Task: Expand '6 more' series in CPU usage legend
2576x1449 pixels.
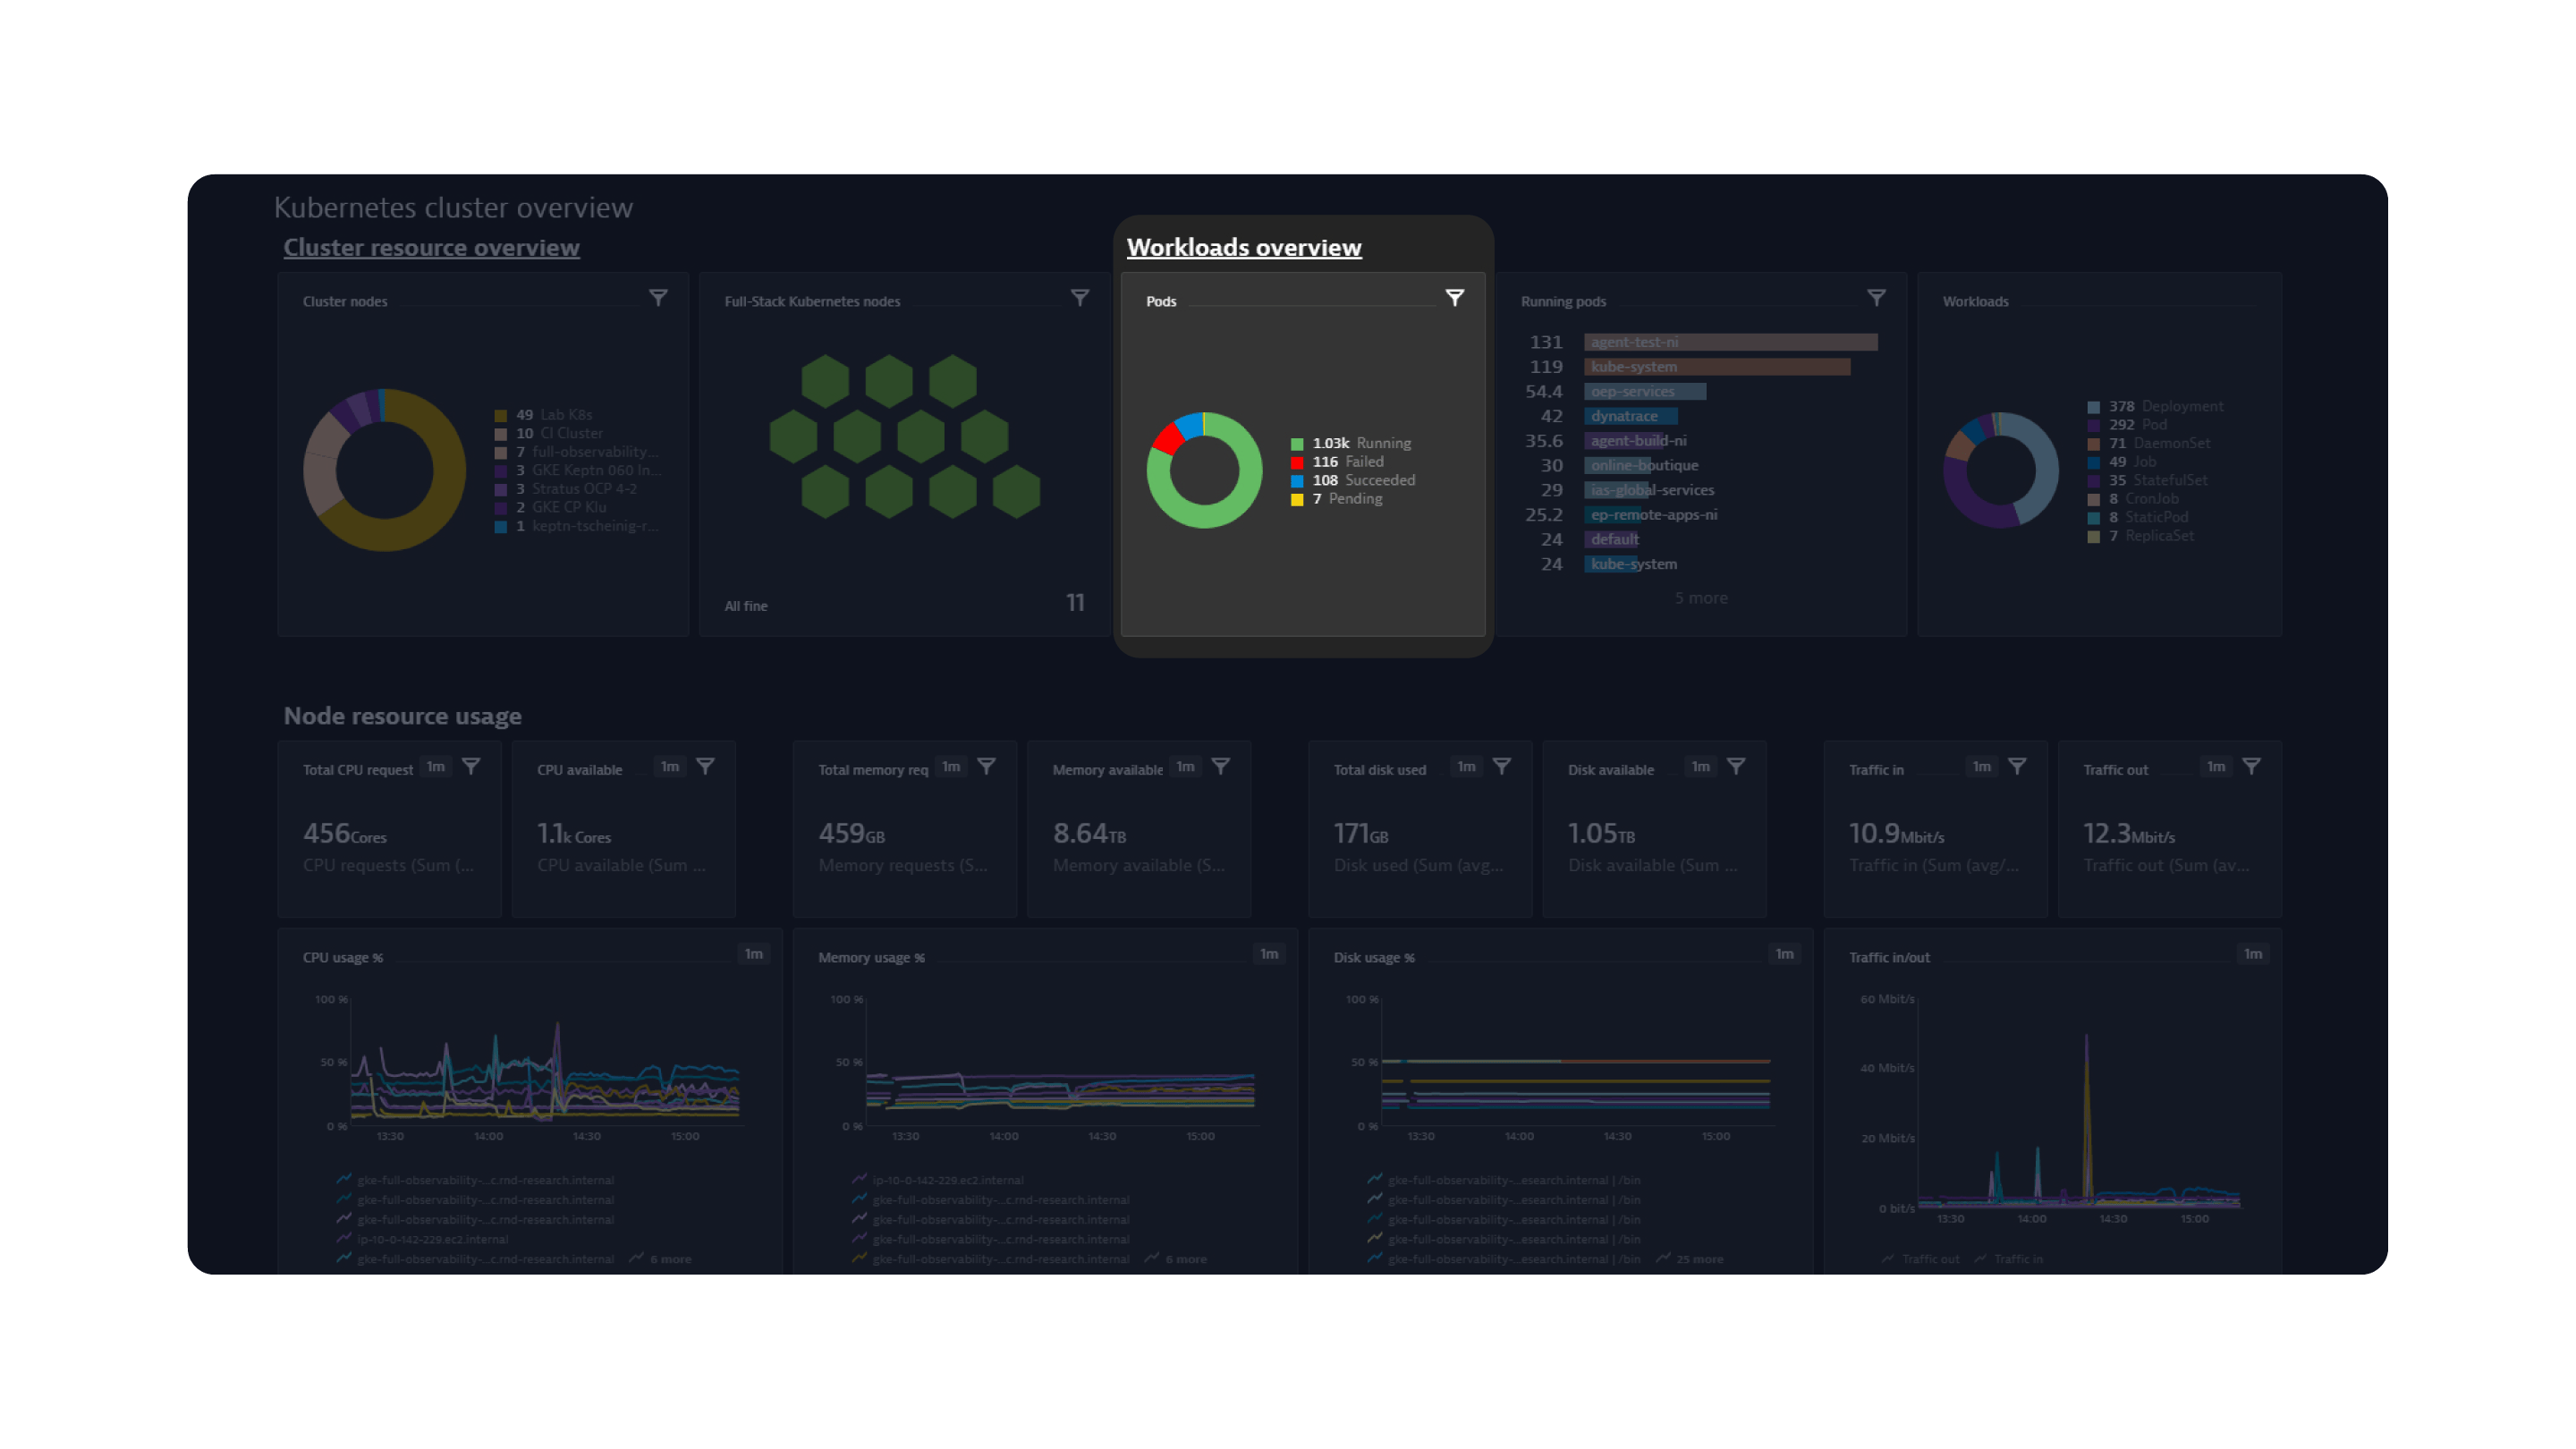Action: [670, 1259]
